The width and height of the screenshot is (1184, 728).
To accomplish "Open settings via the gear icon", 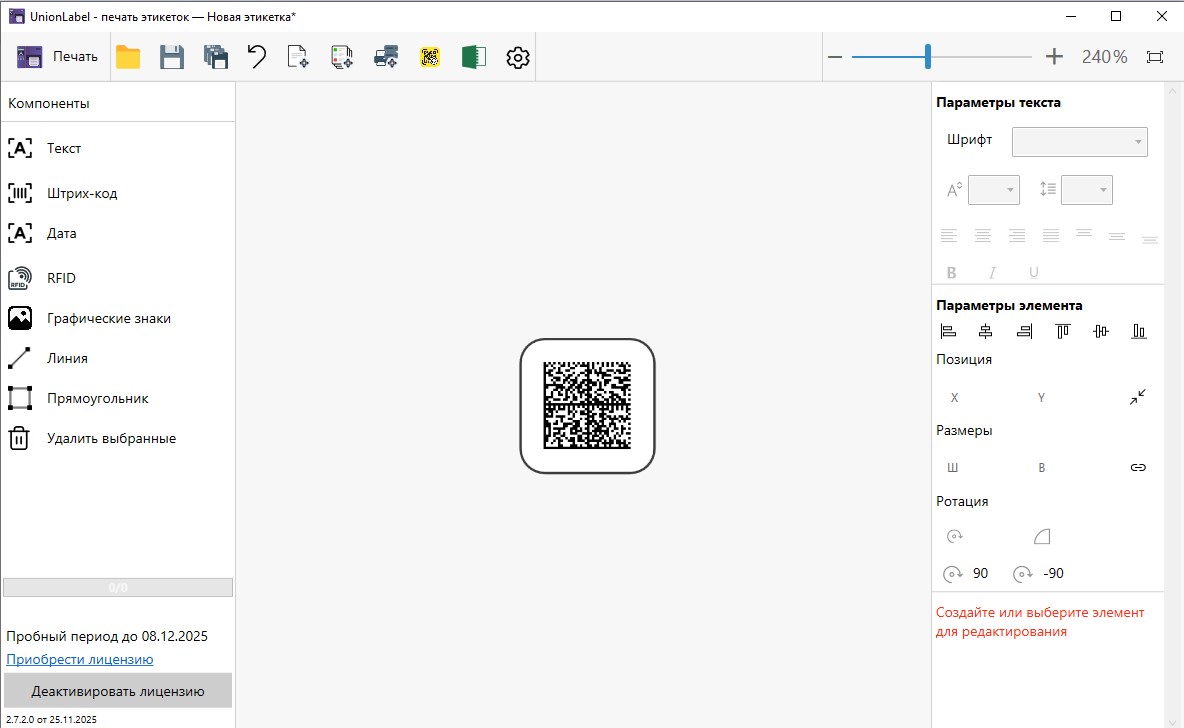I will click(517, 57).
